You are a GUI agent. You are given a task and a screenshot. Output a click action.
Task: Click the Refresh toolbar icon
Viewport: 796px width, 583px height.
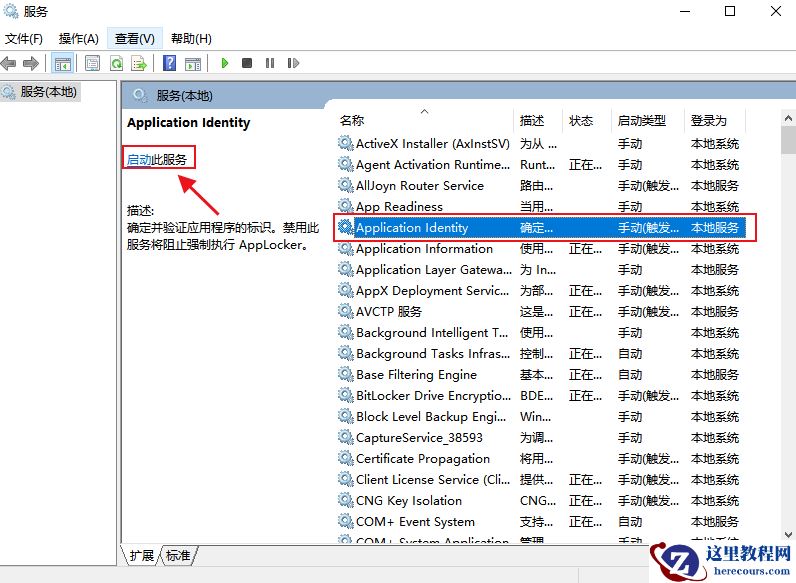[x=116, y=63]
